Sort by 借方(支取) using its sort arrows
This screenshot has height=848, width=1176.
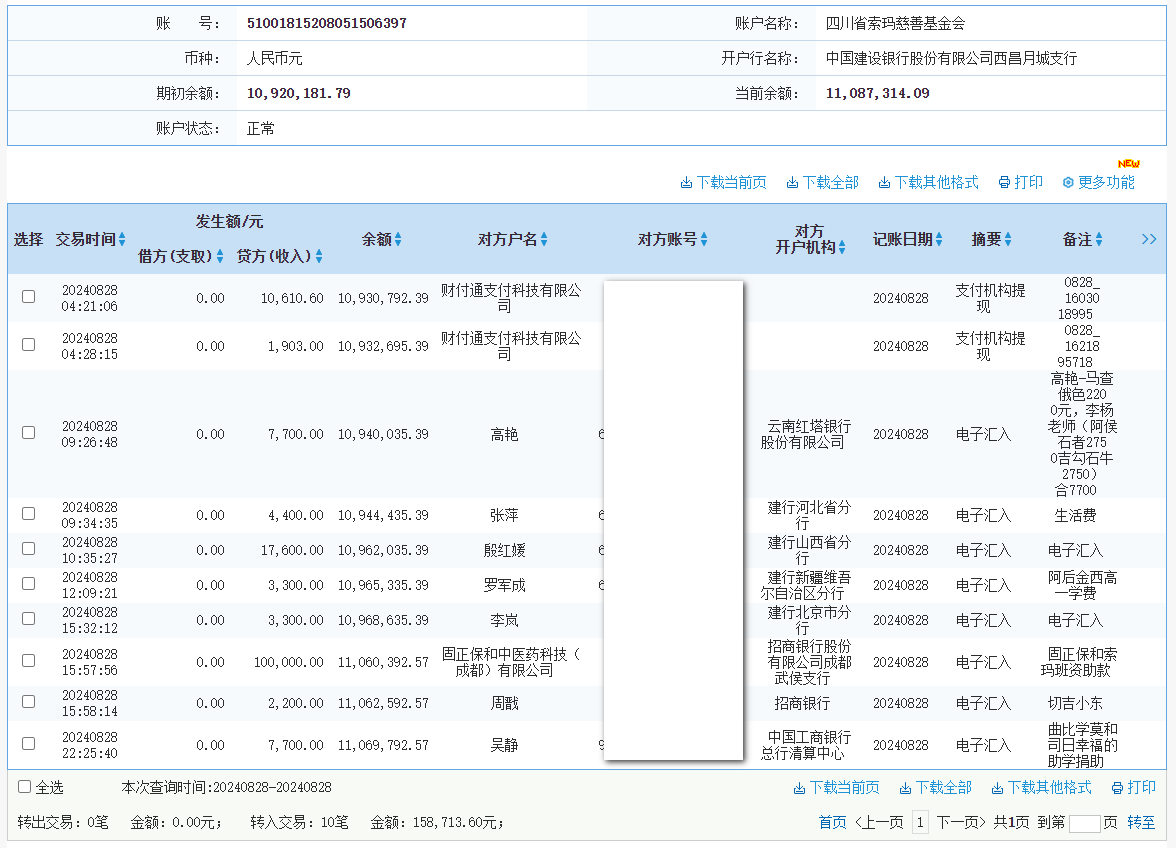click(220, 256)
